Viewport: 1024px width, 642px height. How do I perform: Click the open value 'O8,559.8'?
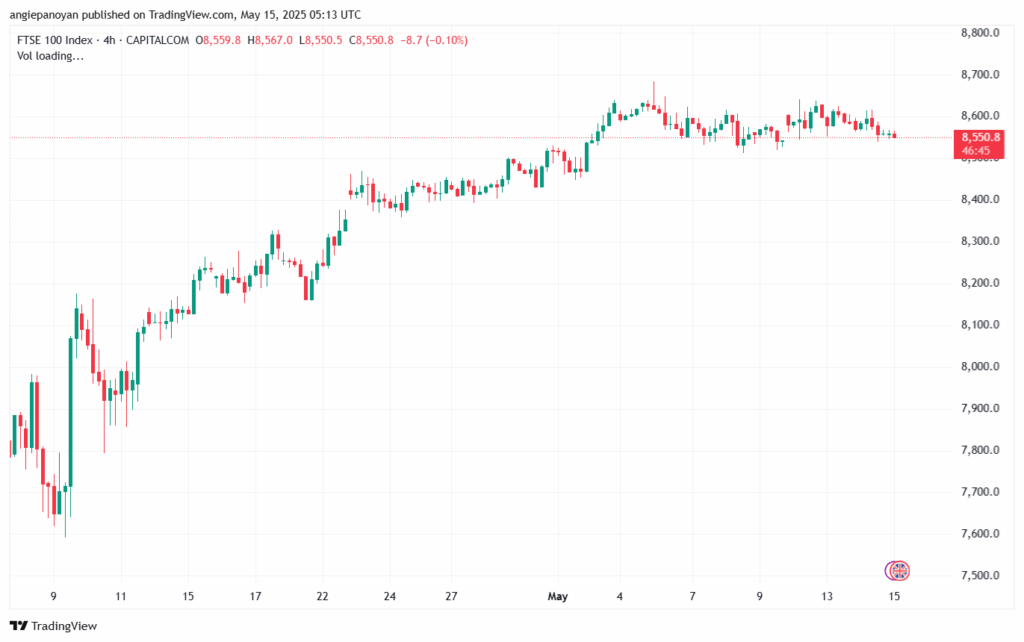point(218,40)
